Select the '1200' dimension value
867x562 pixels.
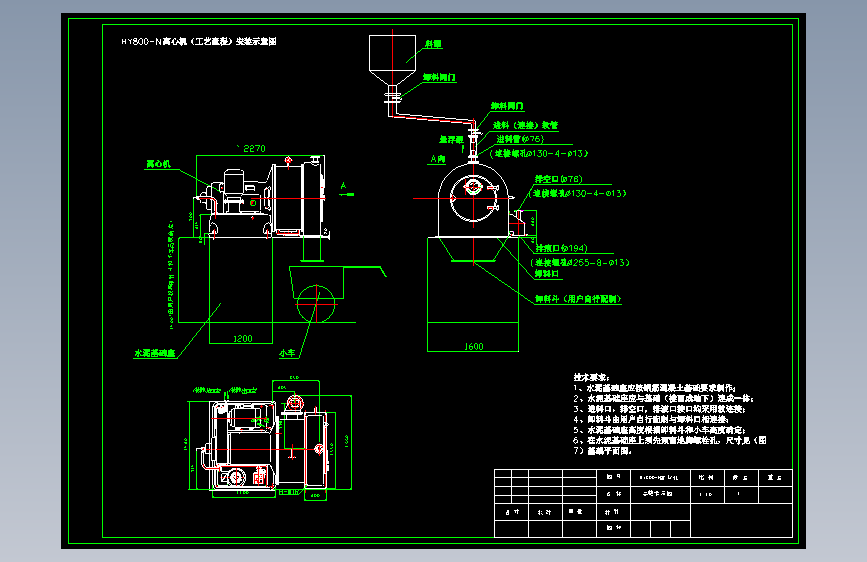pos(243,339)
